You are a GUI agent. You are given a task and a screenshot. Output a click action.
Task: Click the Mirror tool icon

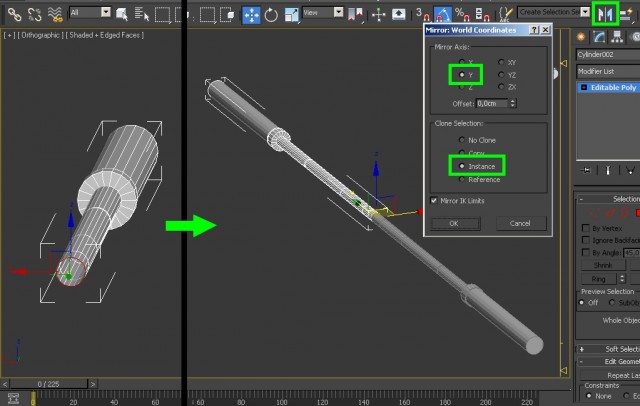(x=605, y=15)
